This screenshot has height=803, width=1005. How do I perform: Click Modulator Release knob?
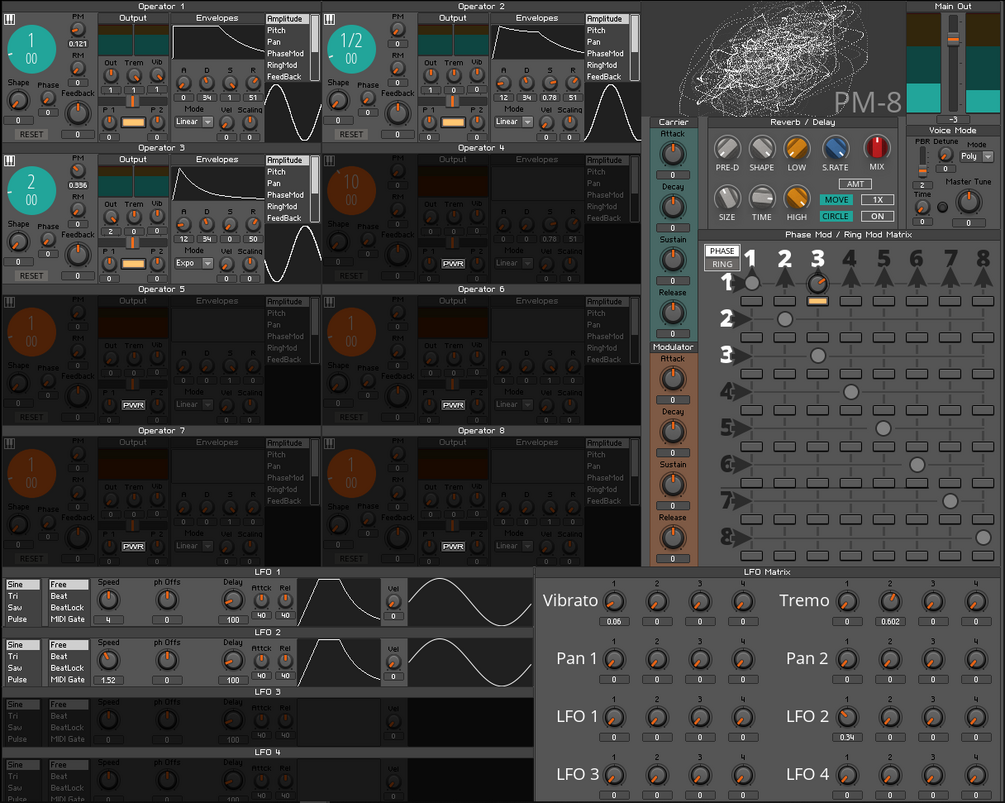point(672,537)
